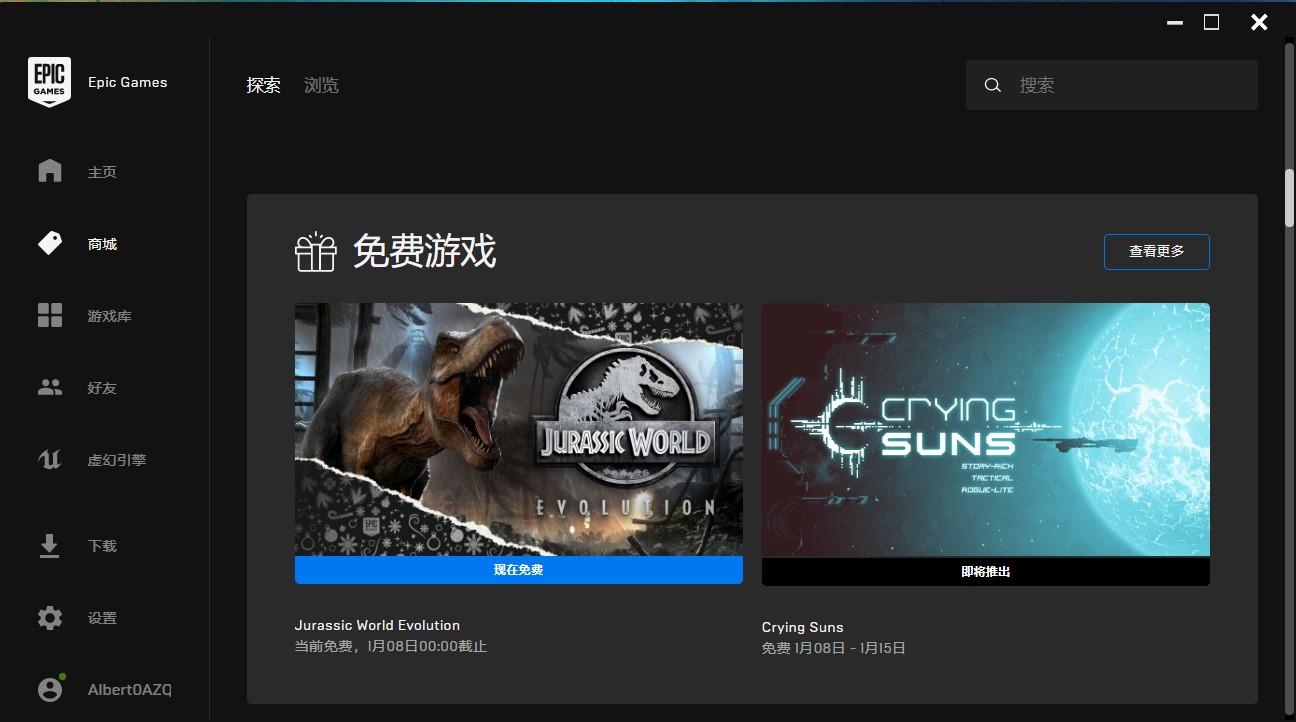Switch to the 浏览 tab
Screen dimensions: 1296x722
322,85
